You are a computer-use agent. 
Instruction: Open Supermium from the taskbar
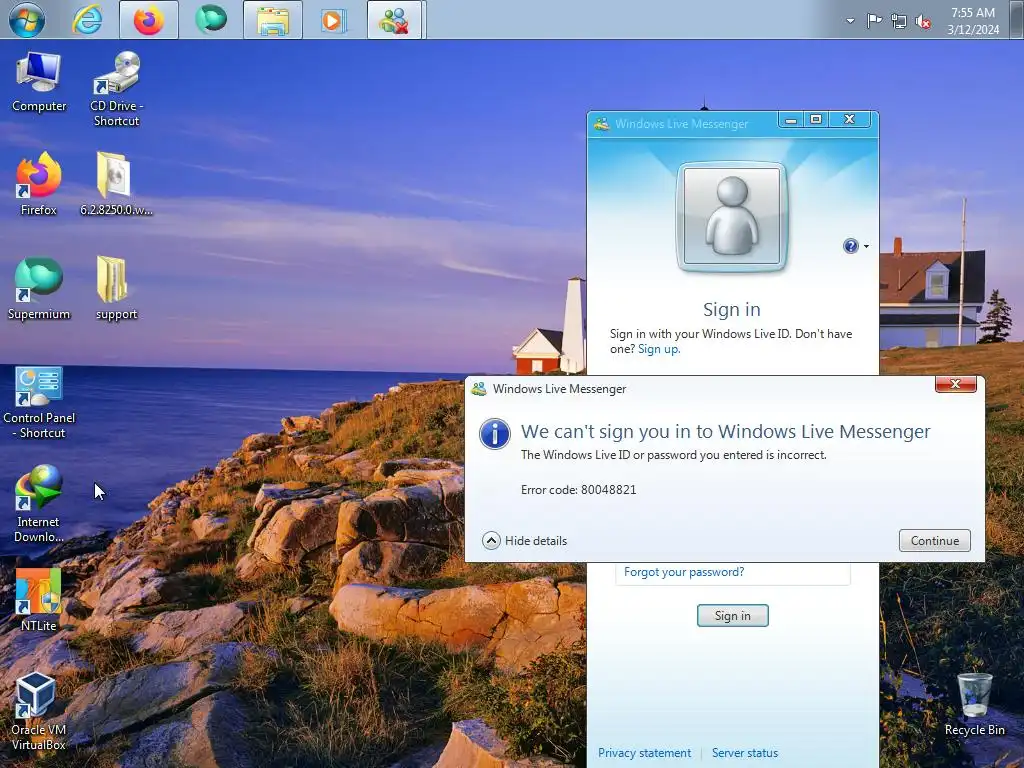(211, 20)
